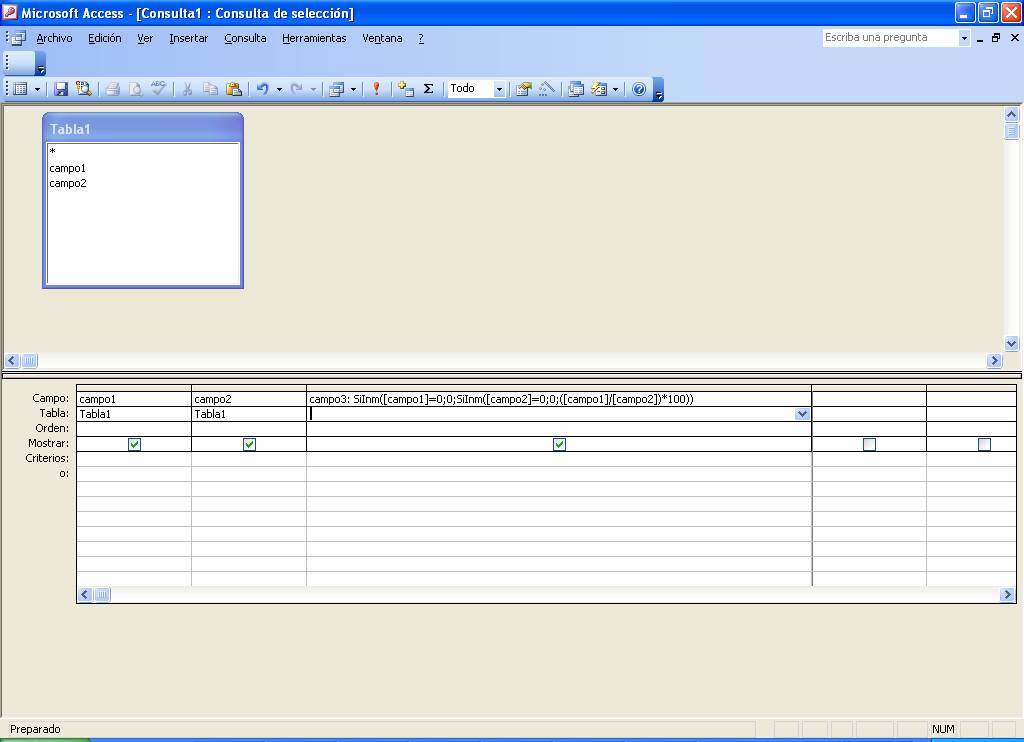
Task: Click the Access control menu icon beside Archivo
Action: click(x=18, y=38)
